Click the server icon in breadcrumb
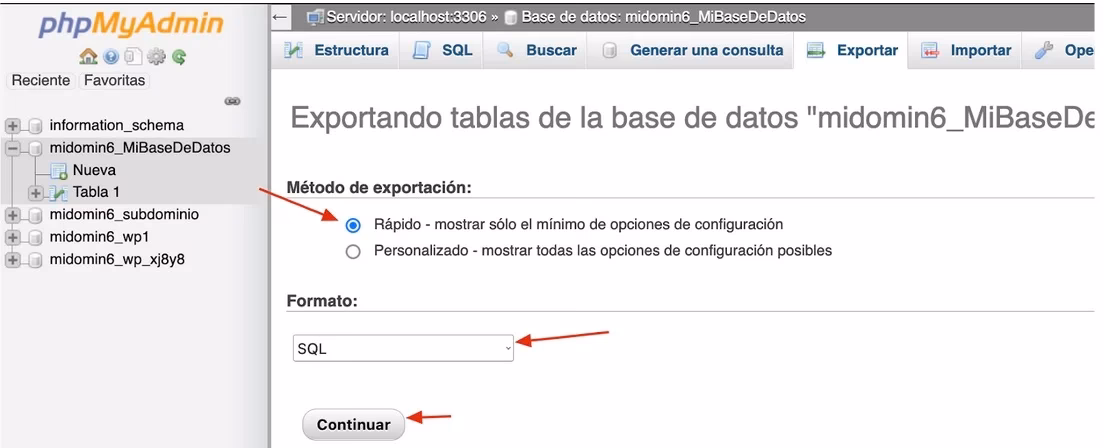The height and width of the screenshot is (448, 1104). [x=316, y=17]
